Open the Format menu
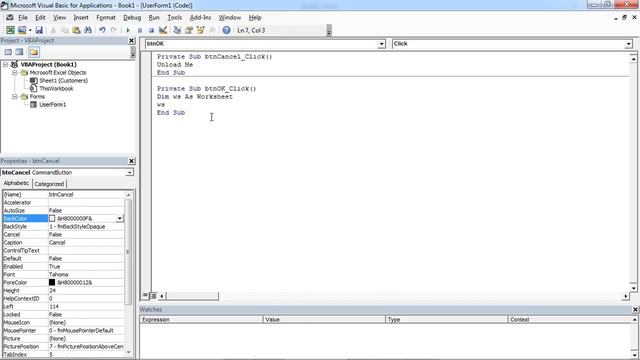Image resolution: width=640 pixels, height=360 pixels. pyautogui.click(x=106, y=18)
